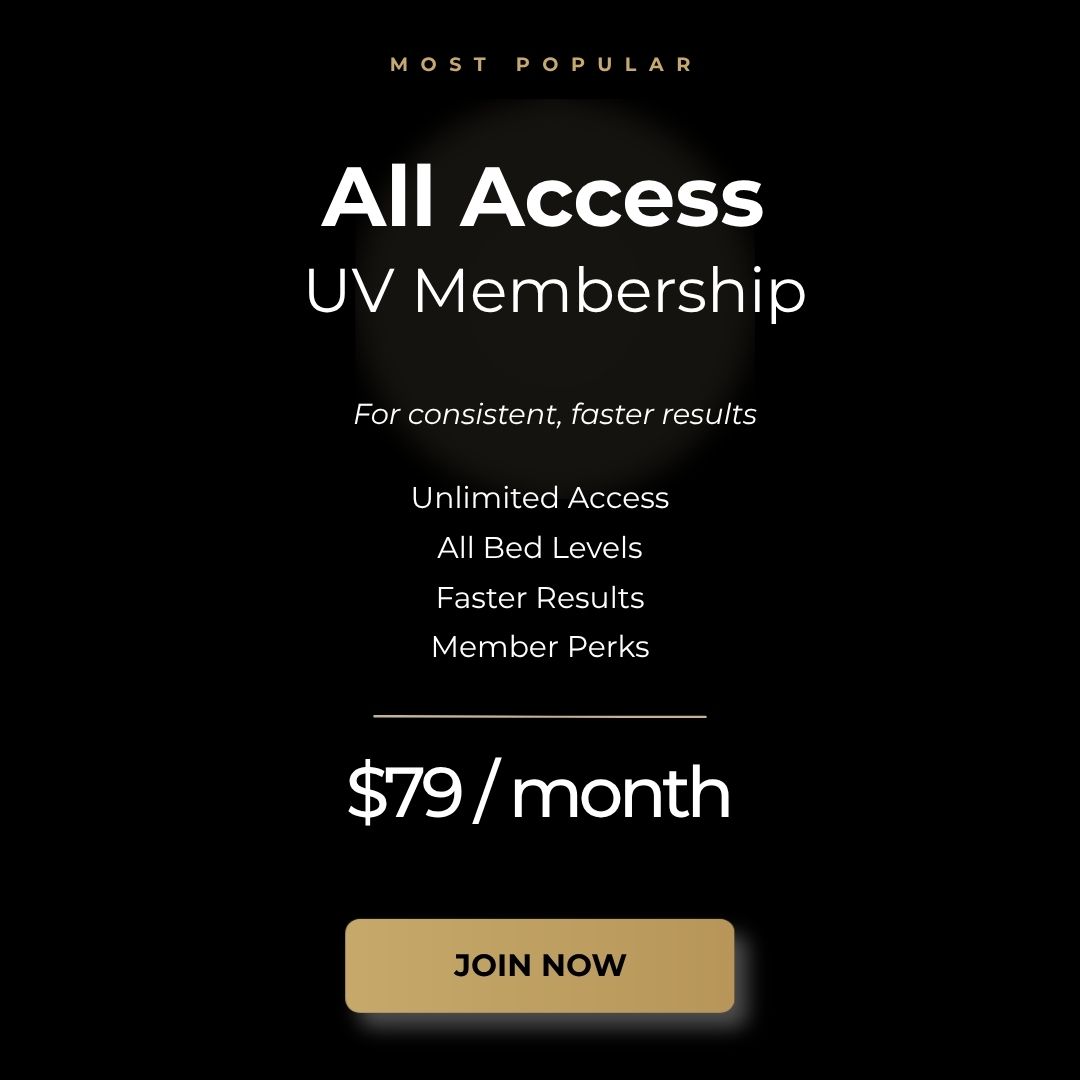1080x1080 pixels.
Task: Click the word 'faster' in italic tagline
Action: click(610, 414)
